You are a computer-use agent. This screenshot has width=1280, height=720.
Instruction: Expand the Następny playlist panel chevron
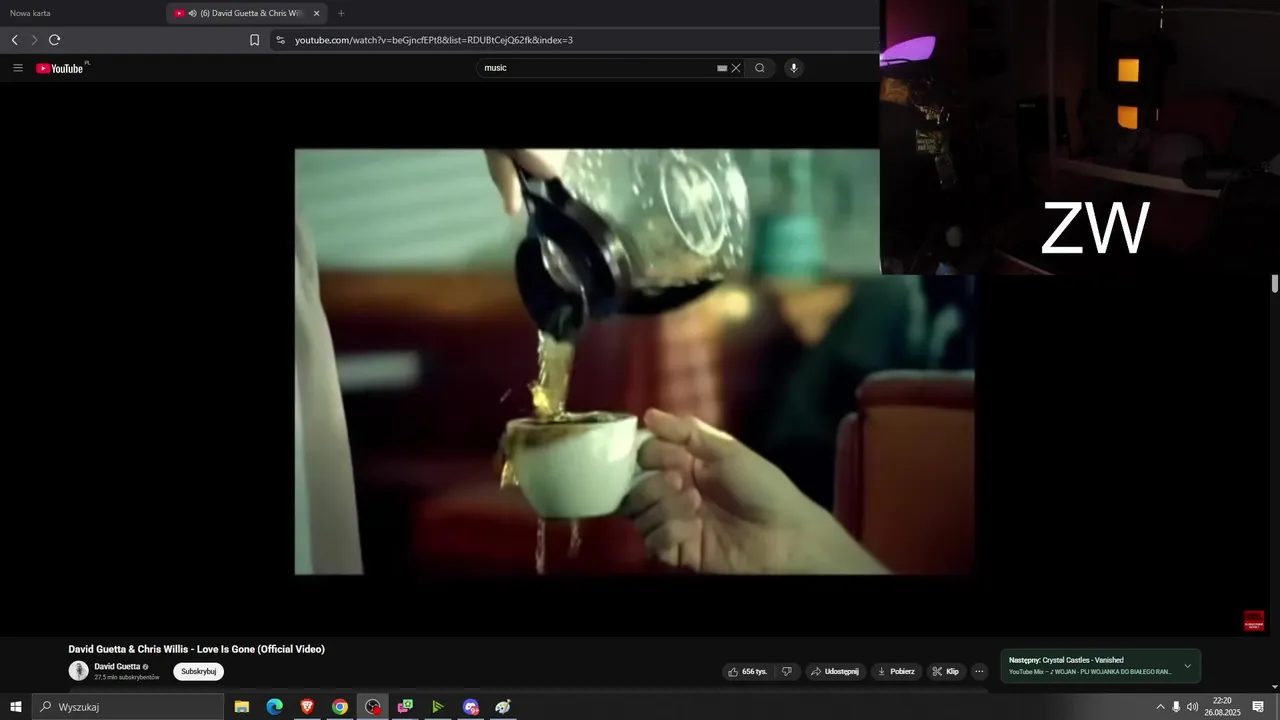(1187, 666)
